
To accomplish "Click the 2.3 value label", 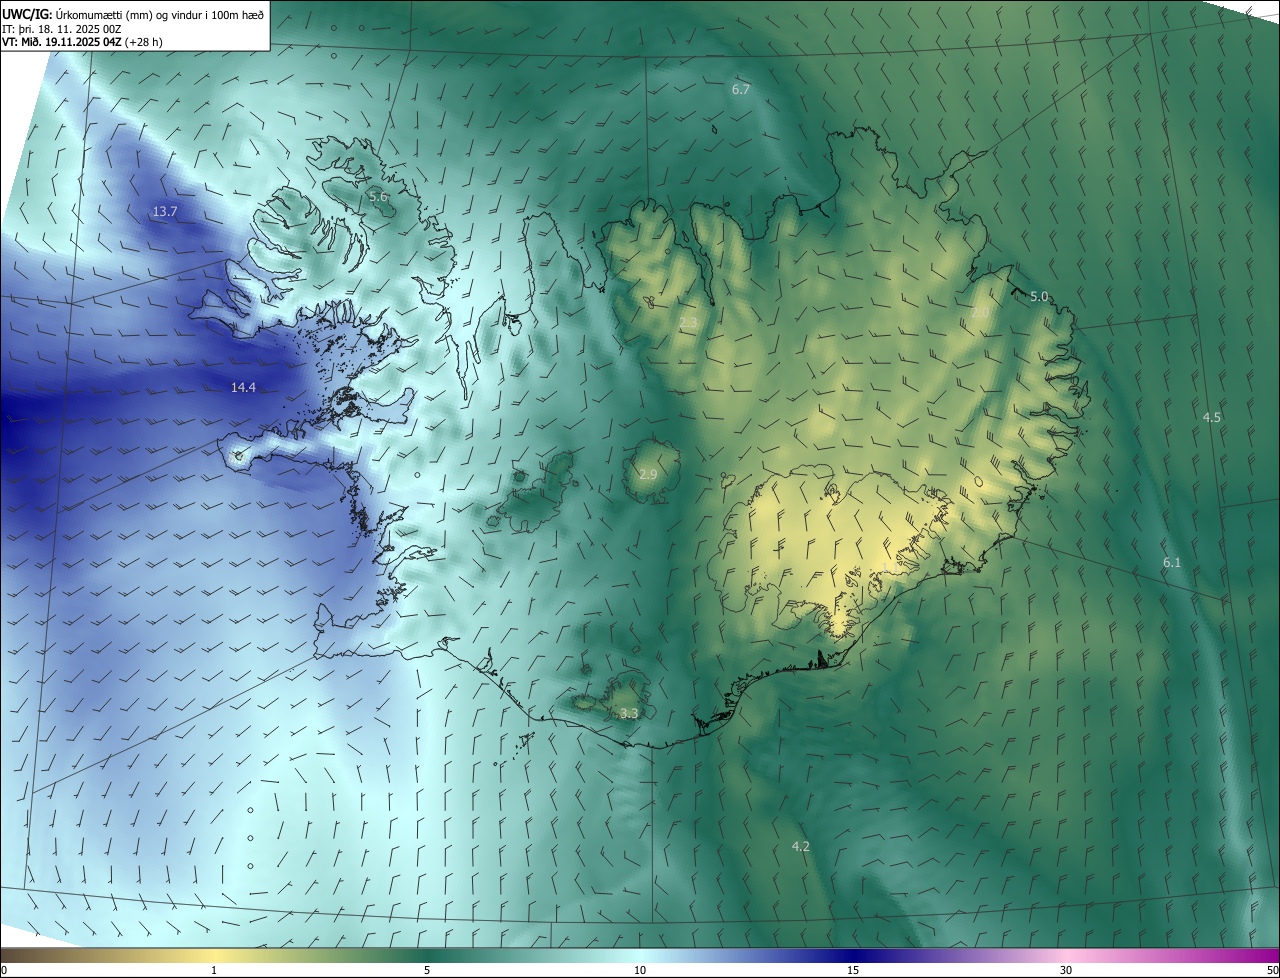I will (x=689, y=323).
